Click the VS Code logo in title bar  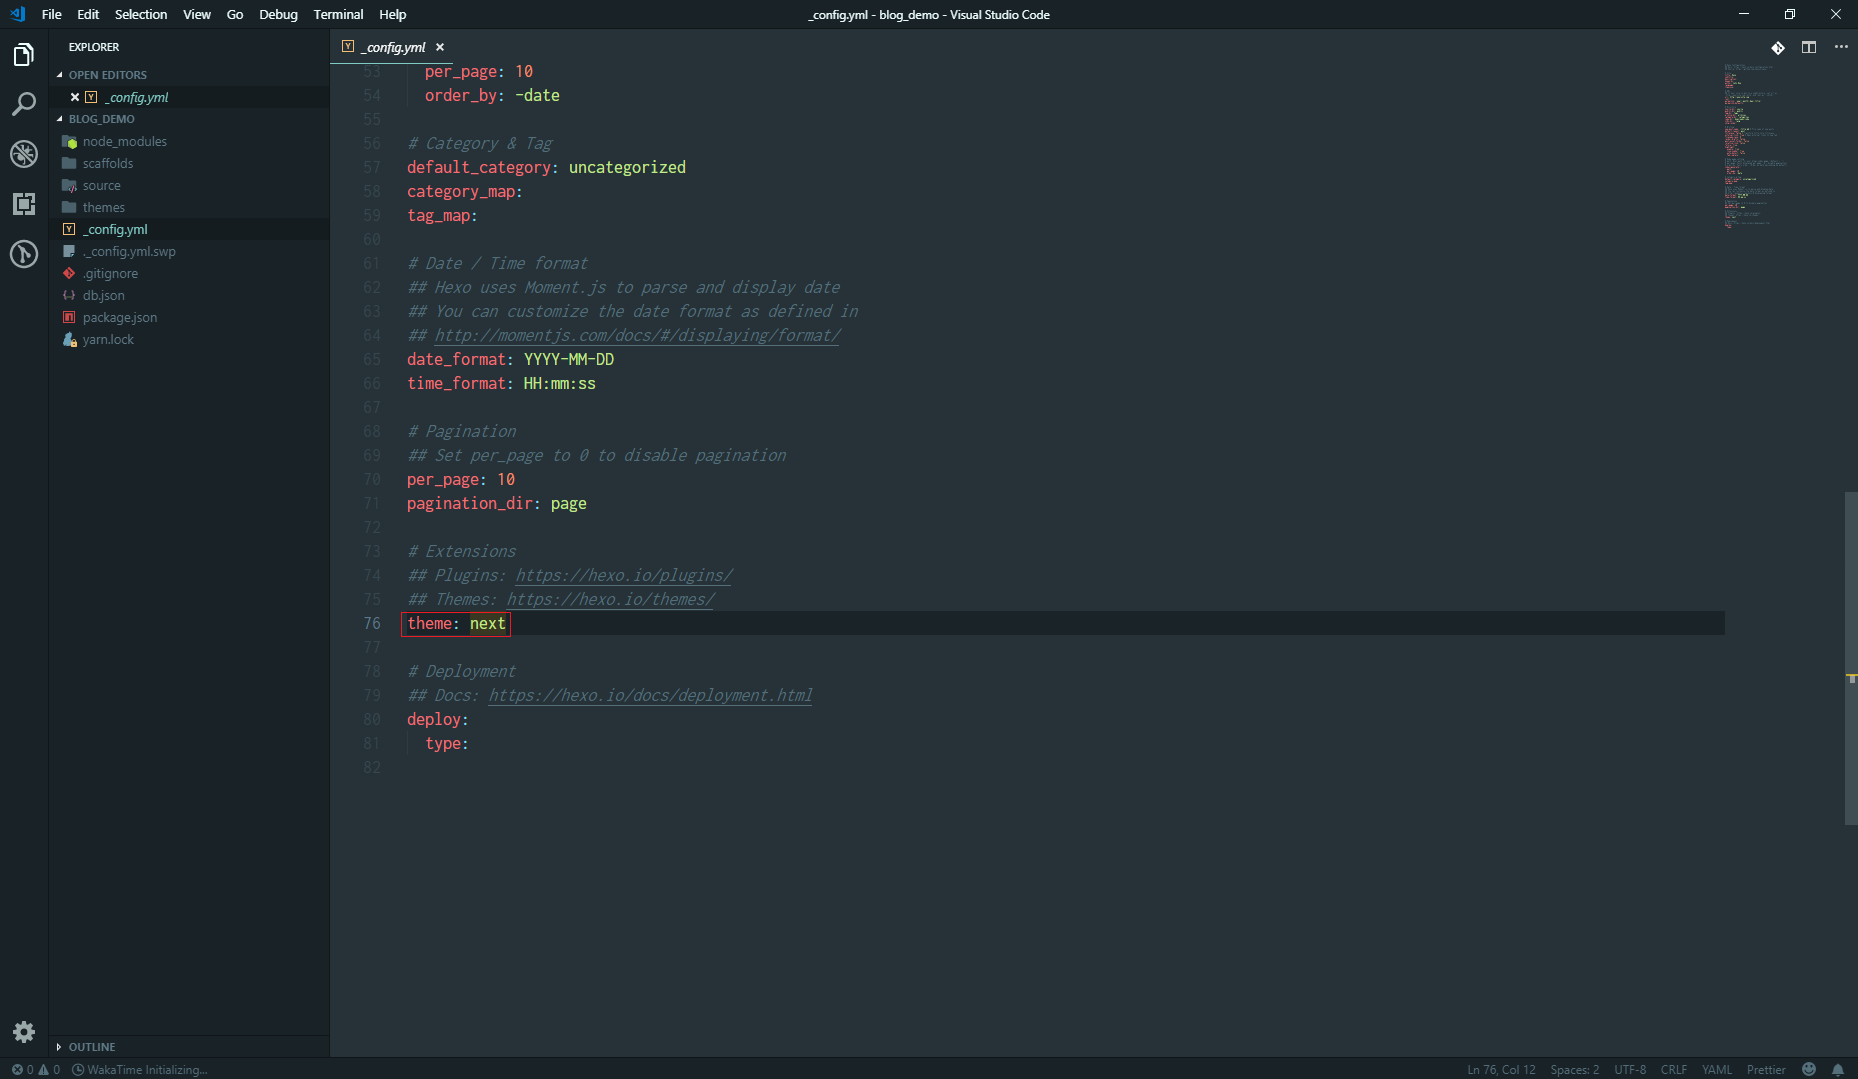click(17, 14)
